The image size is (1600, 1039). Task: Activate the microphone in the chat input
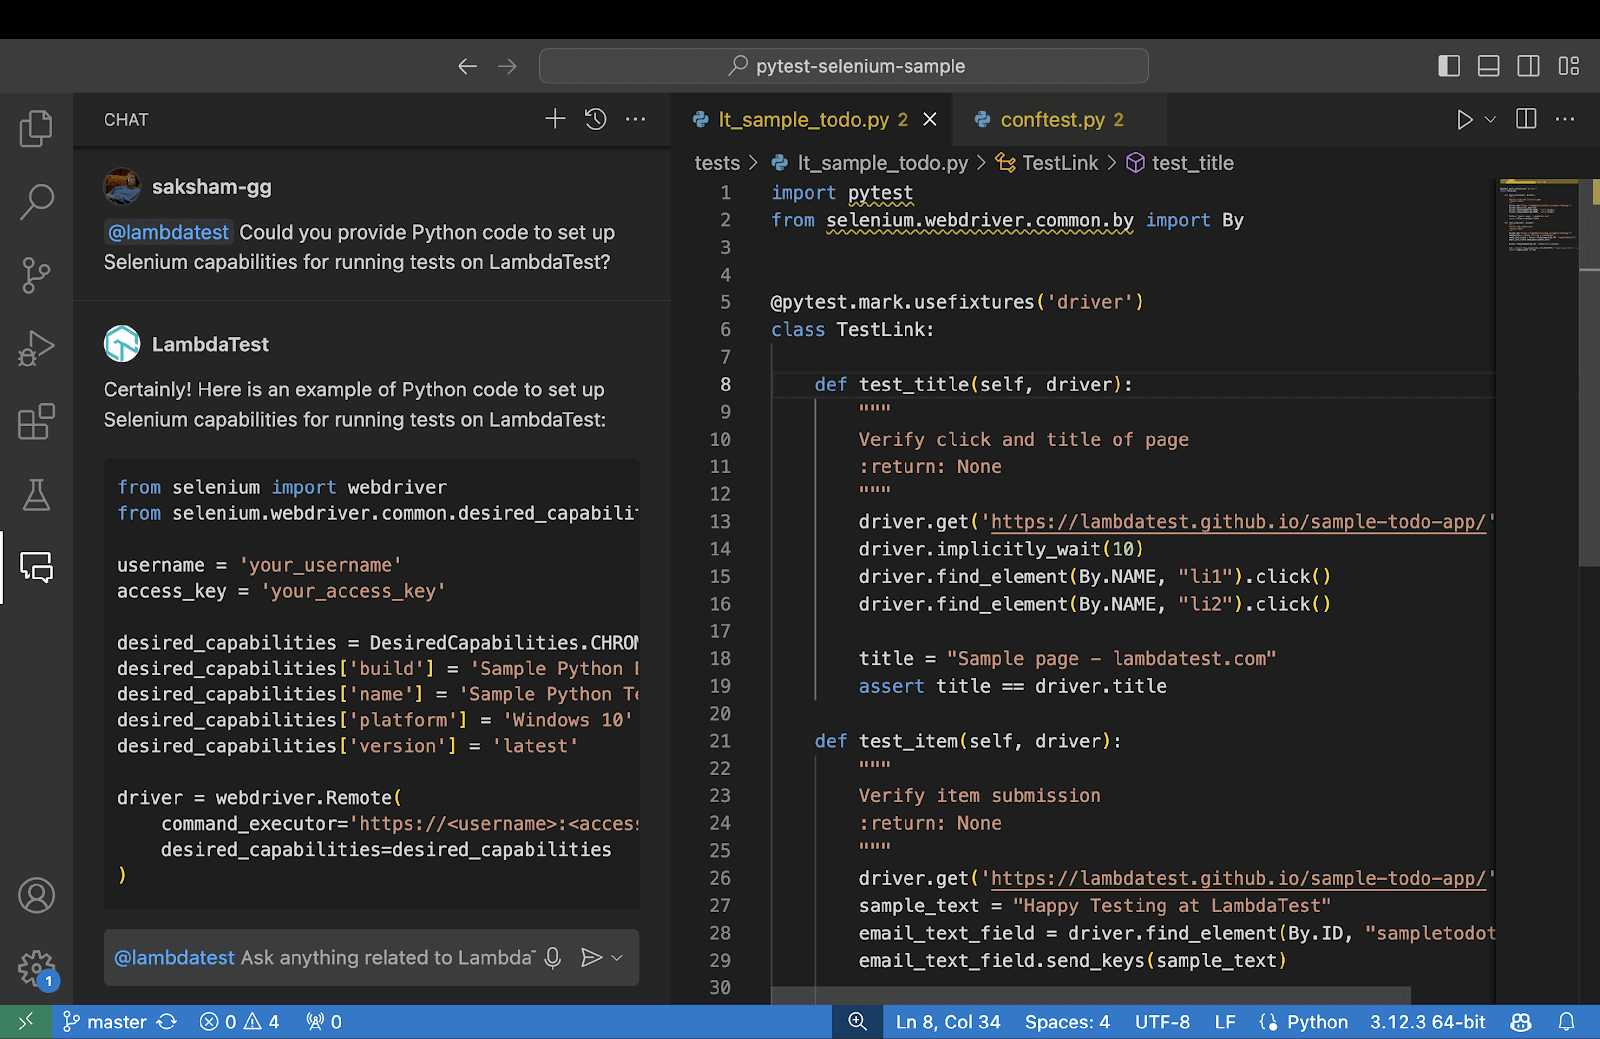[x=552, y=957]
